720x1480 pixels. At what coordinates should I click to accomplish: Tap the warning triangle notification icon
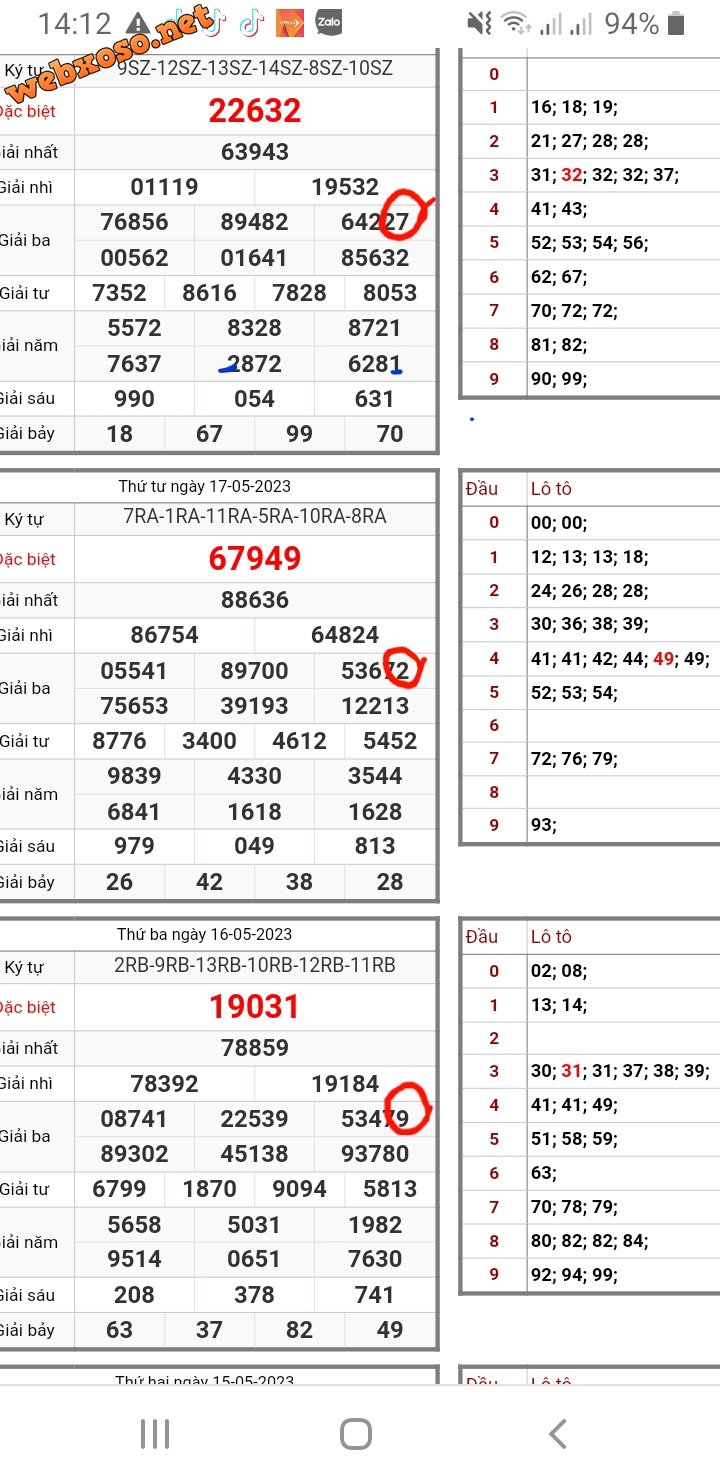point(138,23)
